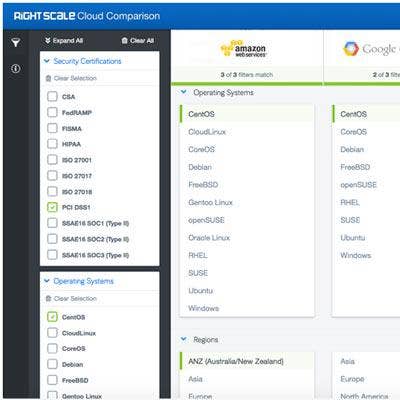Click the Clear All trash icon
The height and width of the screenshot is (400, 400).
tap(124, 41)
